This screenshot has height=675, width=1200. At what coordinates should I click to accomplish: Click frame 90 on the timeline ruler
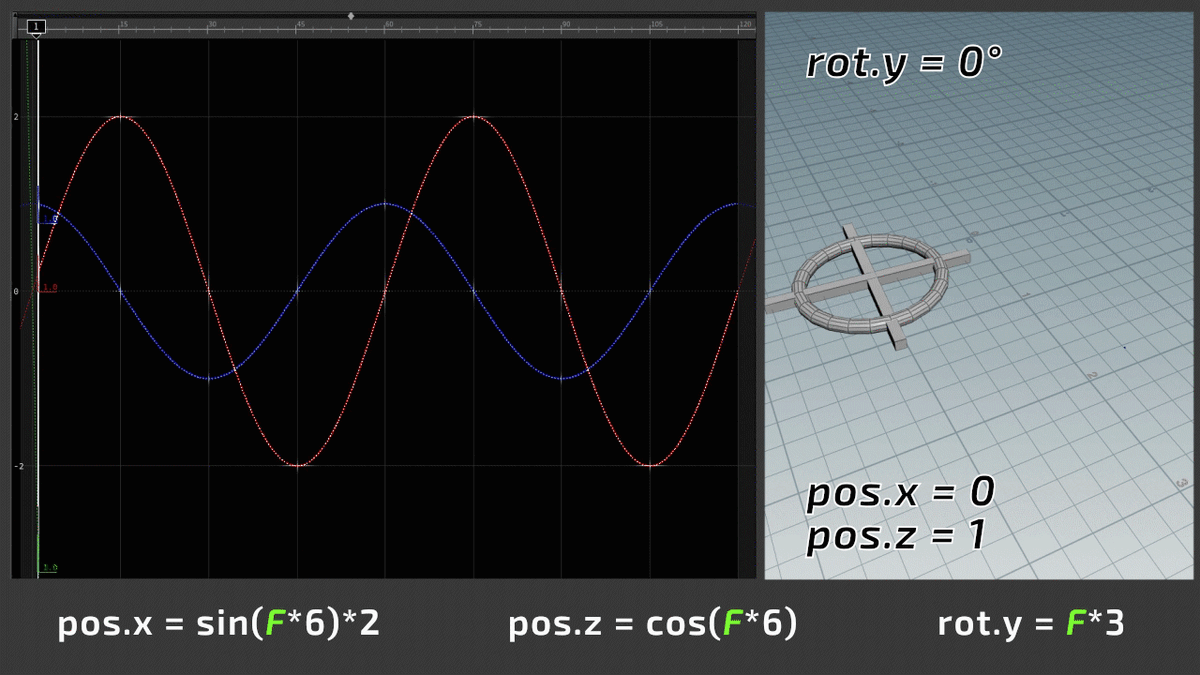(x=566, y=23)
